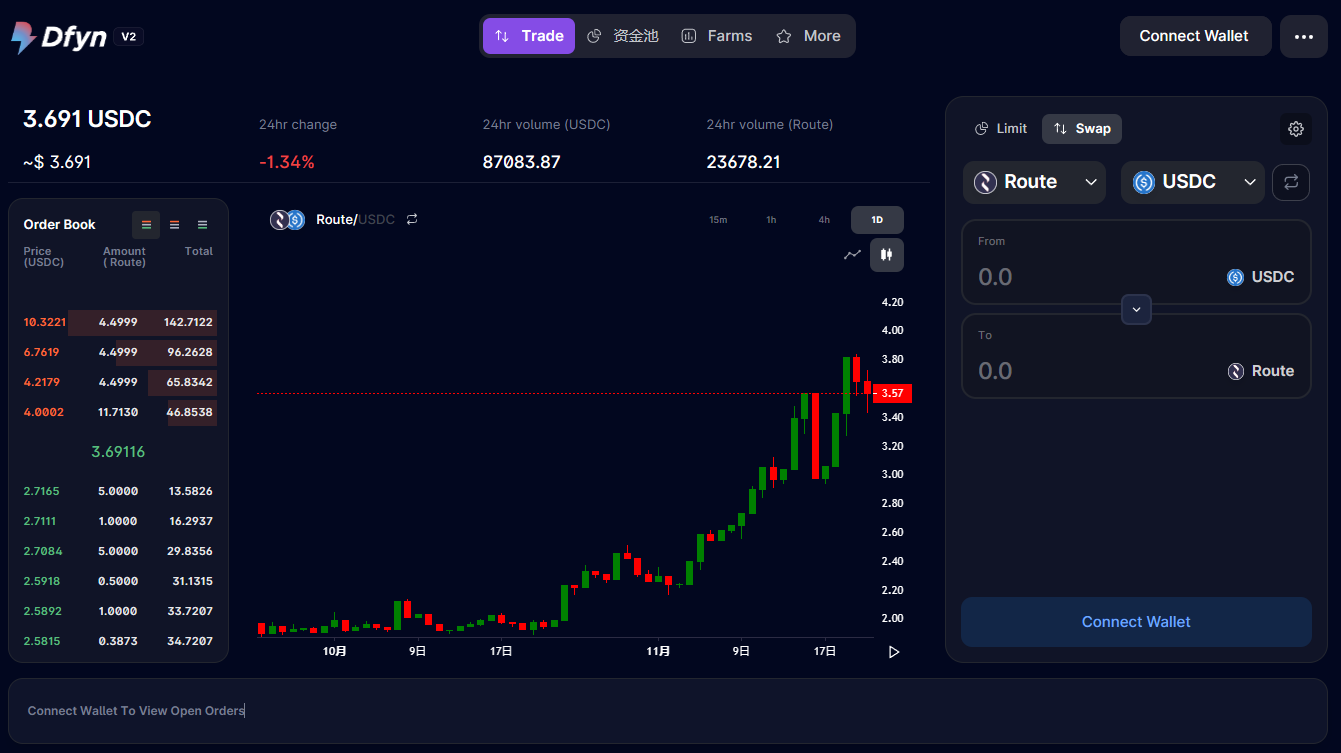Show buy orders only view
Screen dimensions: 1341x753
click(202, 225)
